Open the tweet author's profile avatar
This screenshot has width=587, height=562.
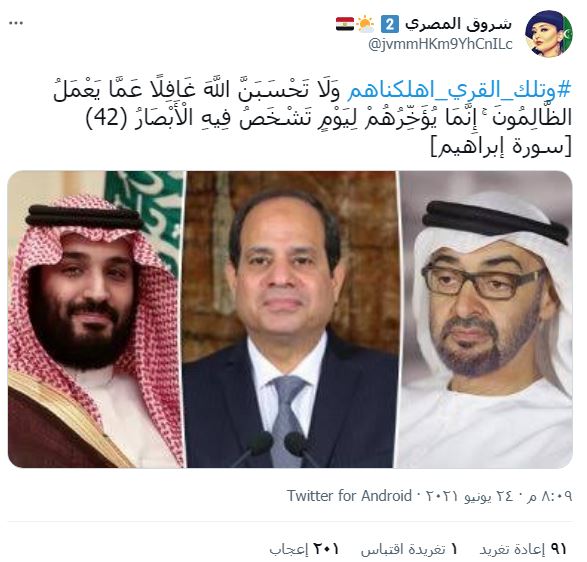tap(548, 33)
